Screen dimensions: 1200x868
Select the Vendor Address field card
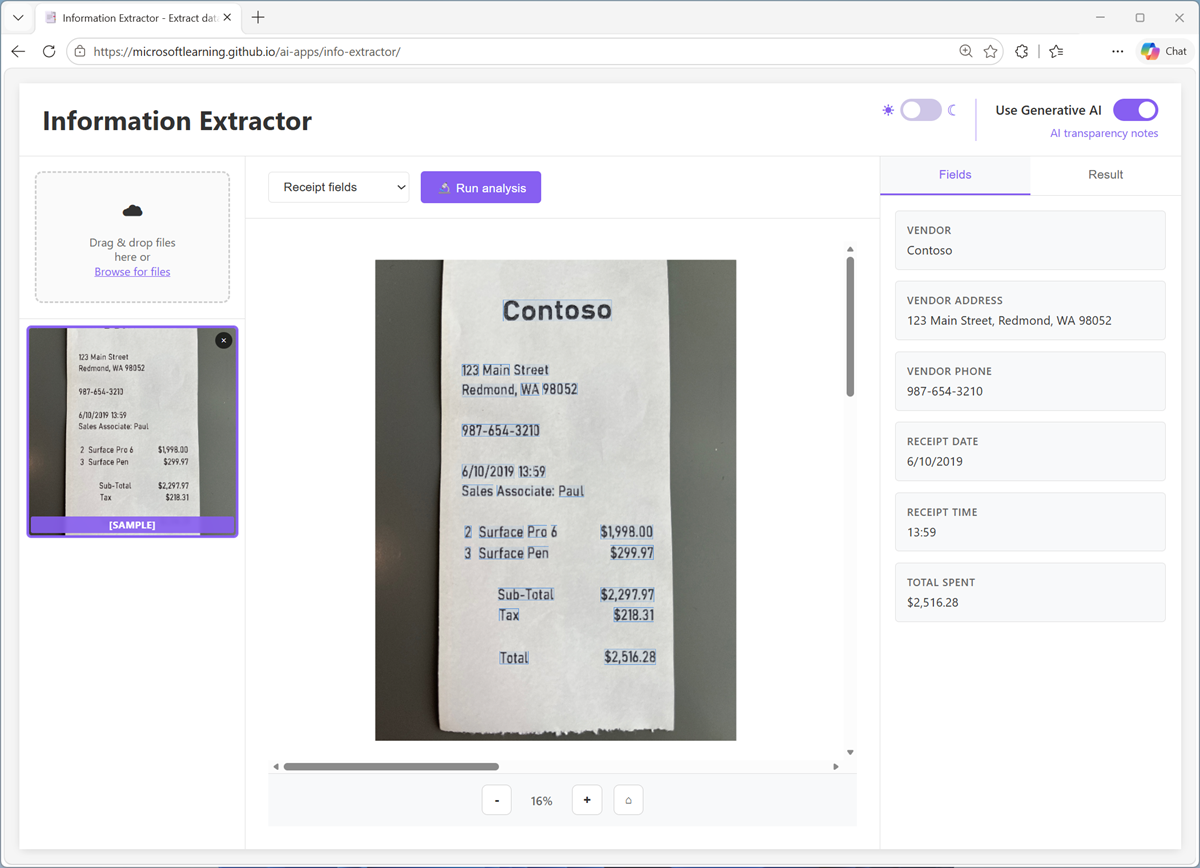[x=1030, y=310]
